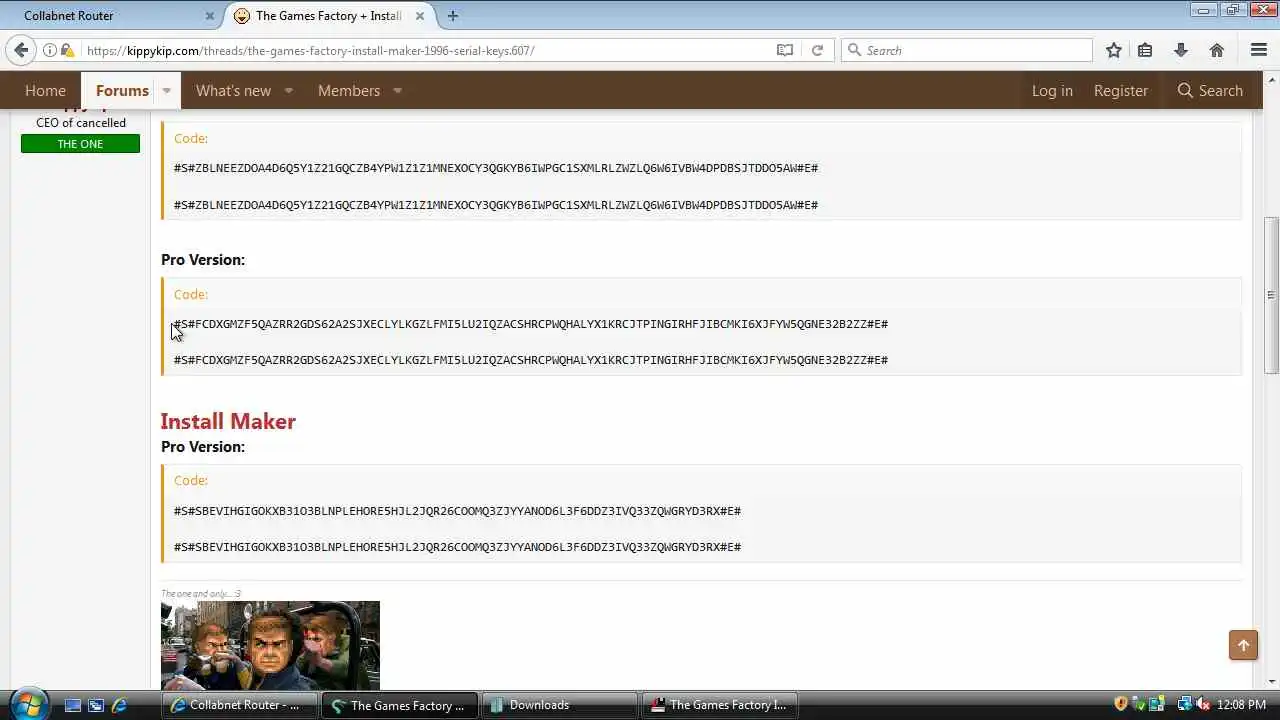
Task: Click second #S#SBEVIHGIGOKXB Install Maker serial line
Action: pos(457,547)
